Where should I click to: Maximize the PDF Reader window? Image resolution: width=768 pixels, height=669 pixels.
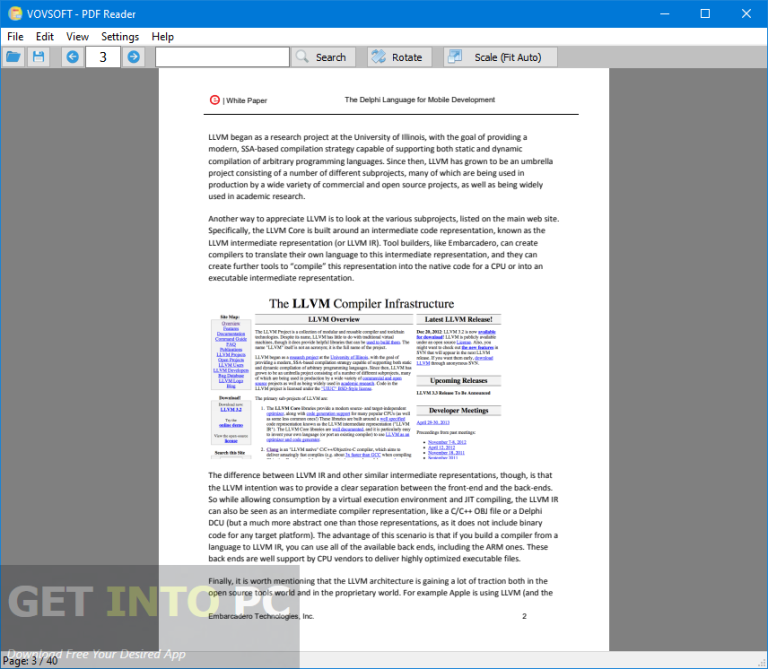pos(705,14)
